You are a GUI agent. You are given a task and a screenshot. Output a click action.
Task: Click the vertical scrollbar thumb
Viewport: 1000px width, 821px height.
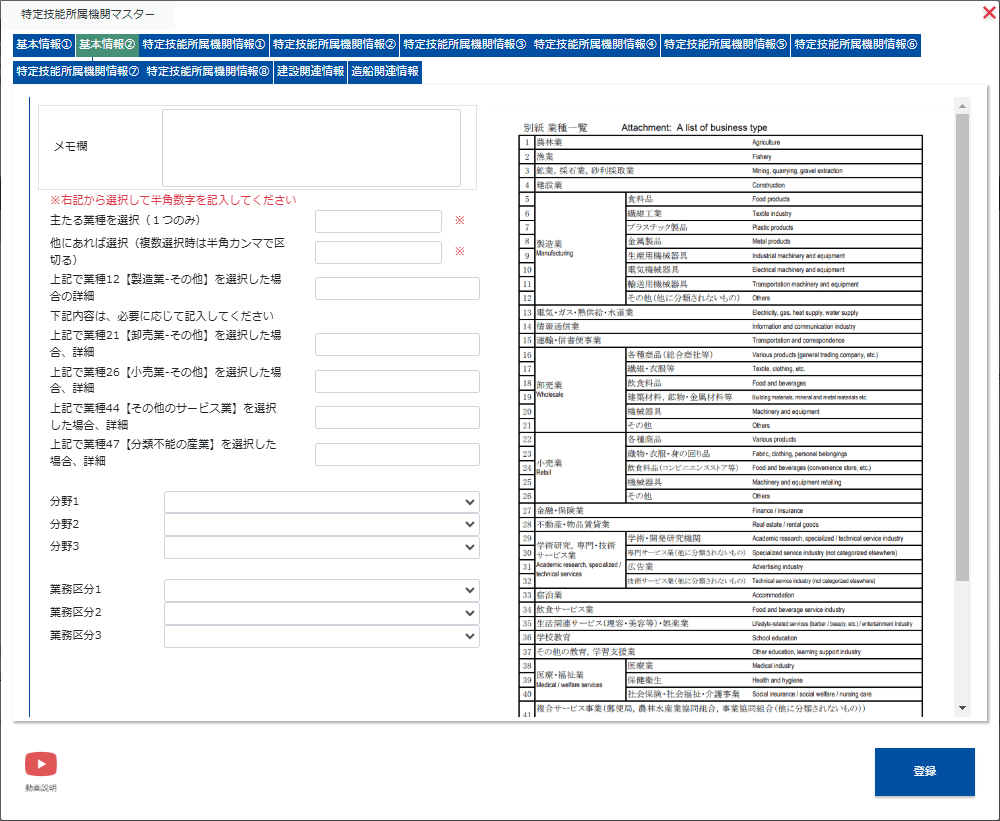point(962,348)
